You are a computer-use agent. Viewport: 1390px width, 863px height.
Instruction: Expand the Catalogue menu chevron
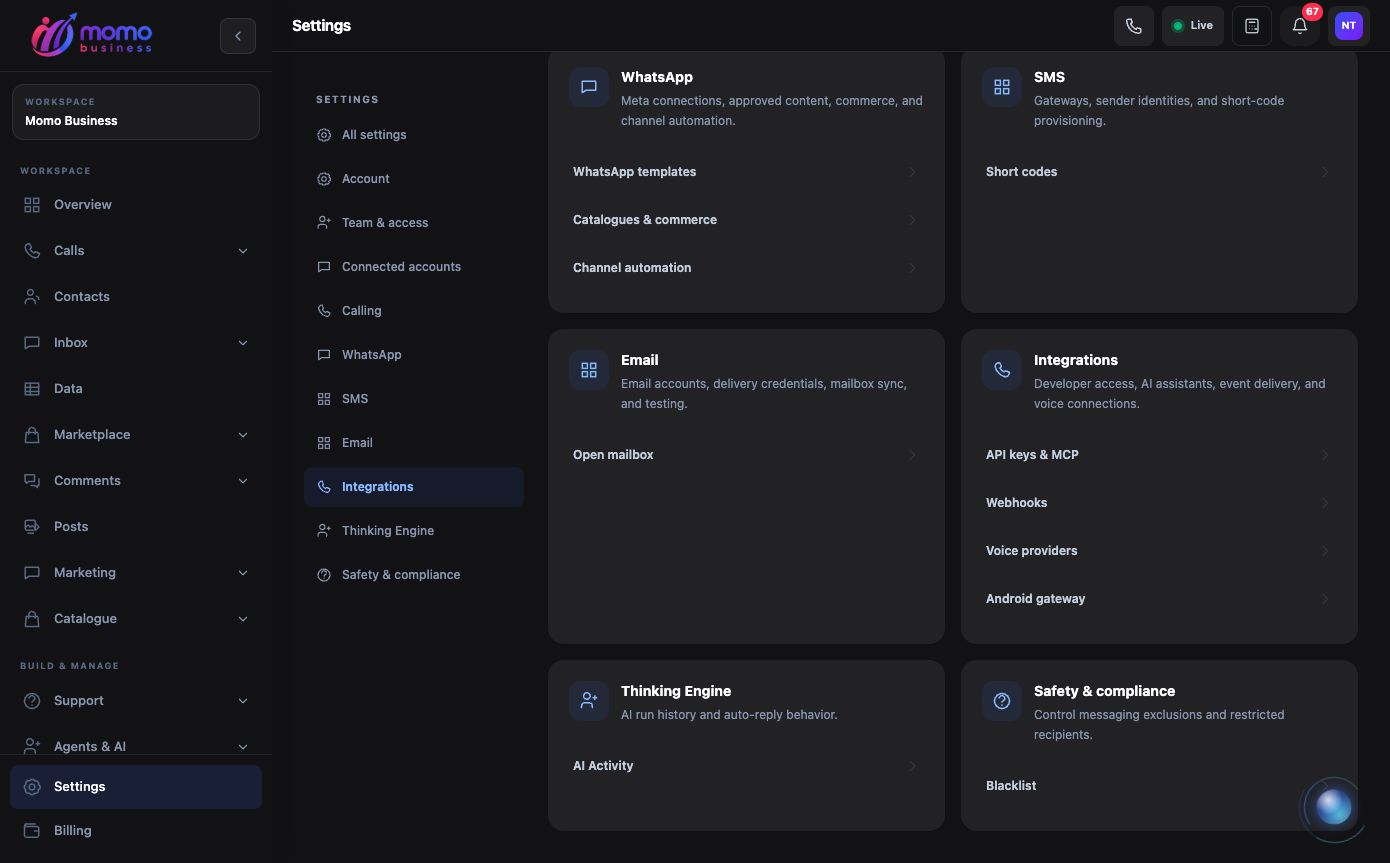coord(243,619)
